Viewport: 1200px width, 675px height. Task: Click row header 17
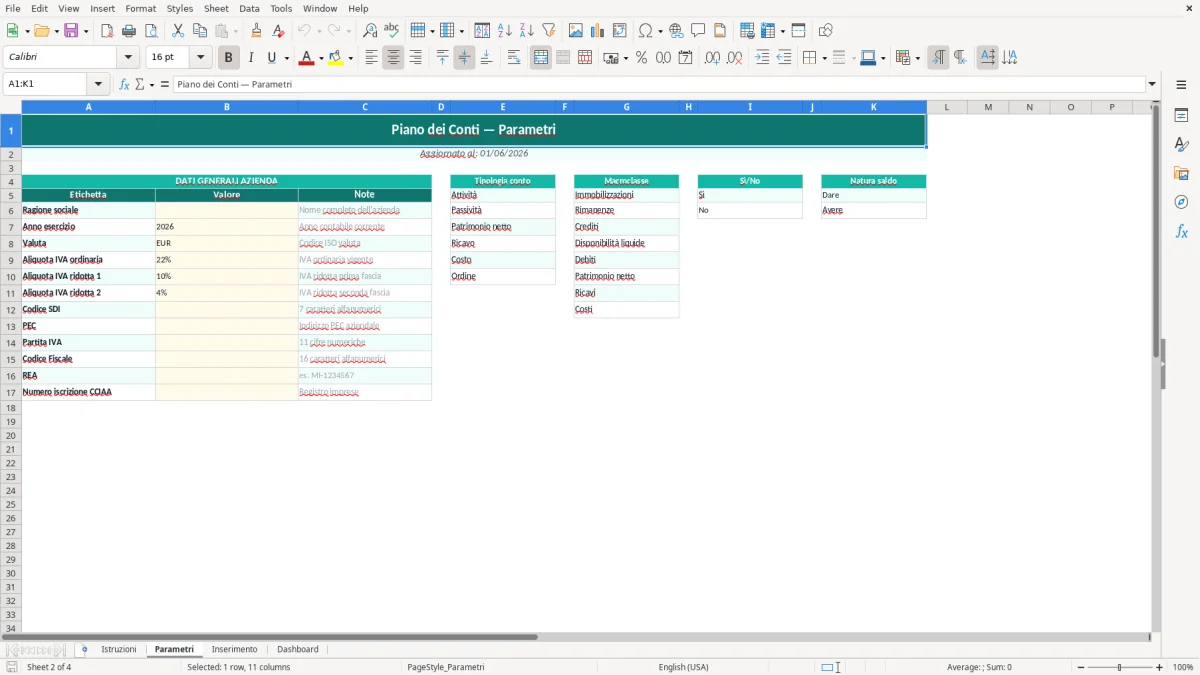(x=11, y=392)
